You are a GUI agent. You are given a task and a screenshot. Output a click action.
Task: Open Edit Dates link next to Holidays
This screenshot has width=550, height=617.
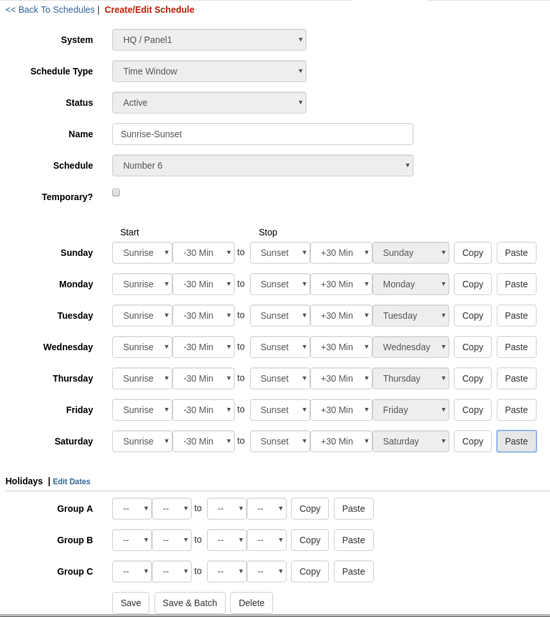click(71, 481)
